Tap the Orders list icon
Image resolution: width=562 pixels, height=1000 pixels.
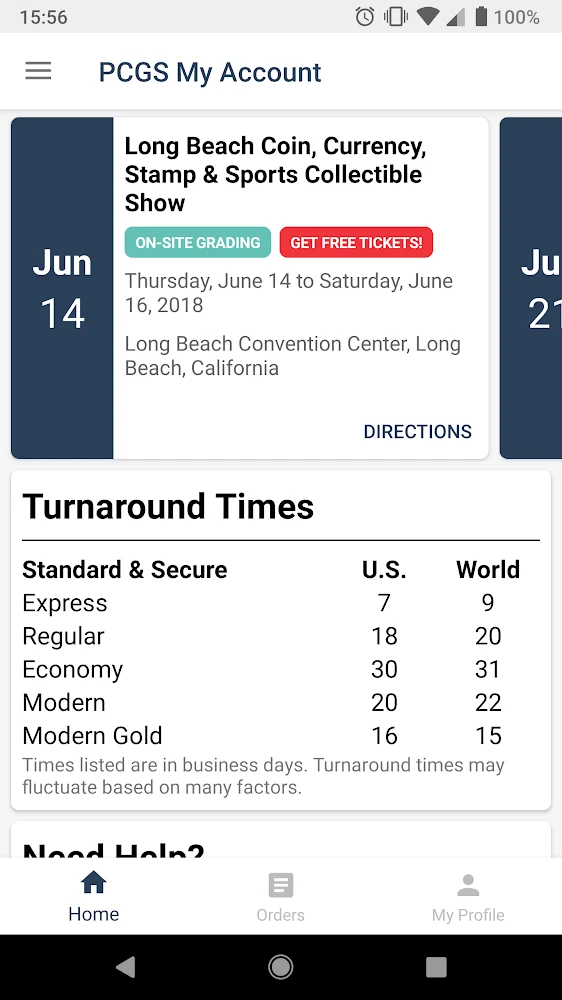[x=281, y=885]
